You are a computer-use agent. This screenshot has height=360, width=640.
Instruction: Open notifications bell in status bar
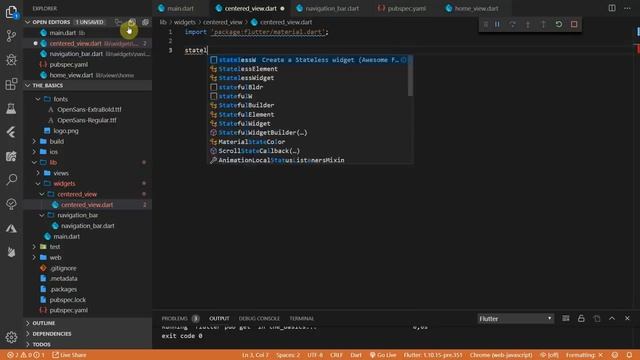[x=629, y=355]
